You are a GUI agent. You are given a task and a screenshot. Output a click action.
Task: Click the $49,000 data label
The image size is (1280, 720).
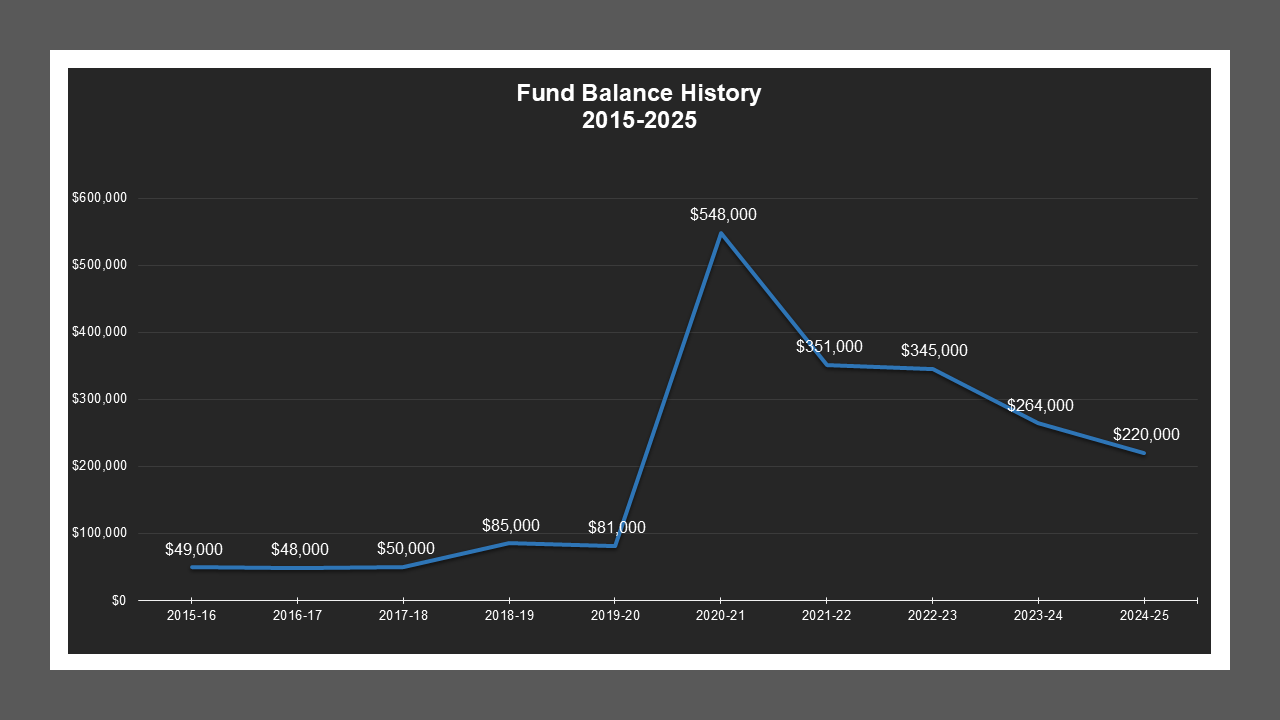pos(194,548)
